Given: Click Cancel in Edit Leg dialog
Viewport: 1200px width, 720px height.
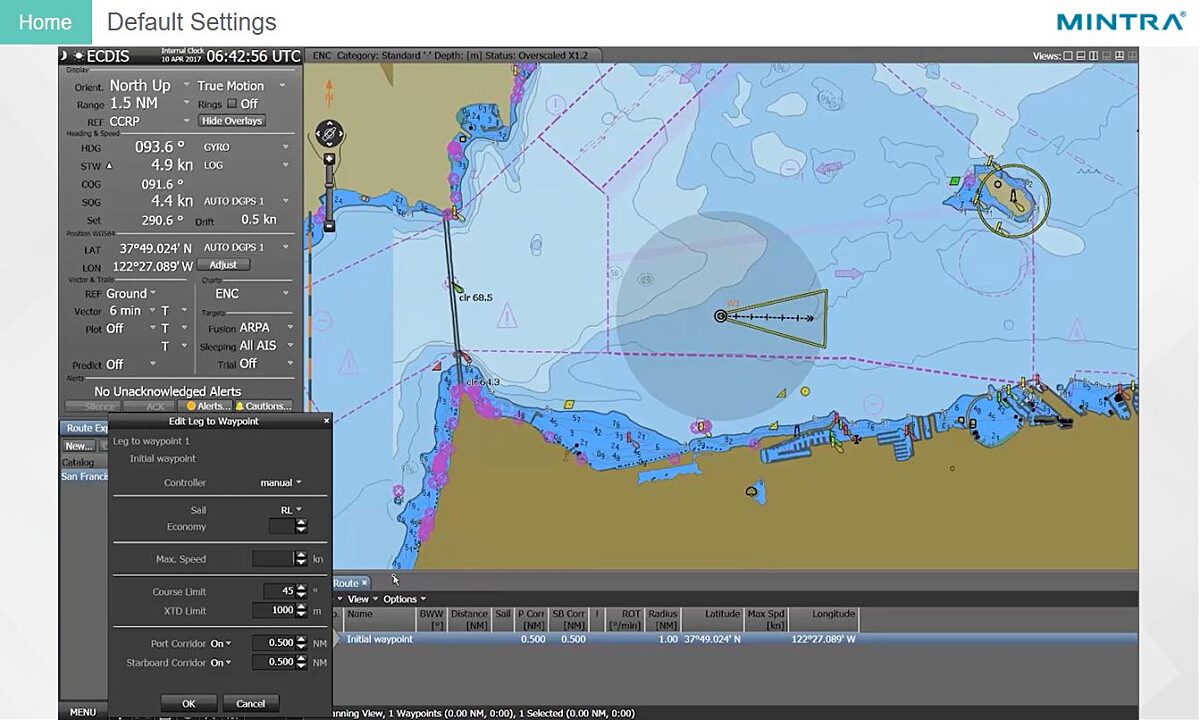Looking at the screenshot, I should (x=250, y=703).
